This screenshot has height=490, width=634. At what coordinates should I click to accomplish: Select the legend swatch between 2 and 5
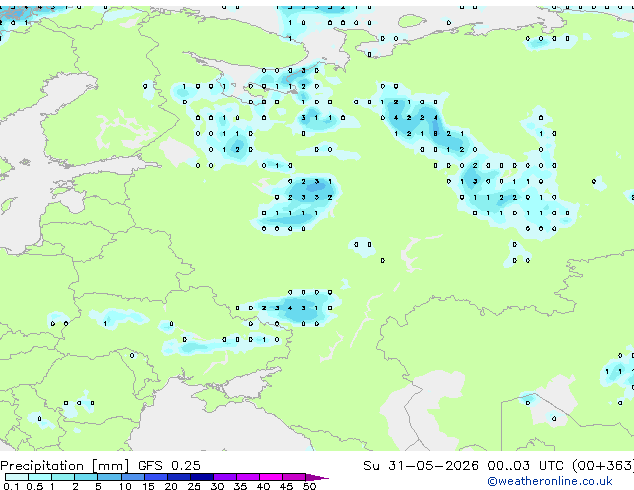click(x=86, y=477)
